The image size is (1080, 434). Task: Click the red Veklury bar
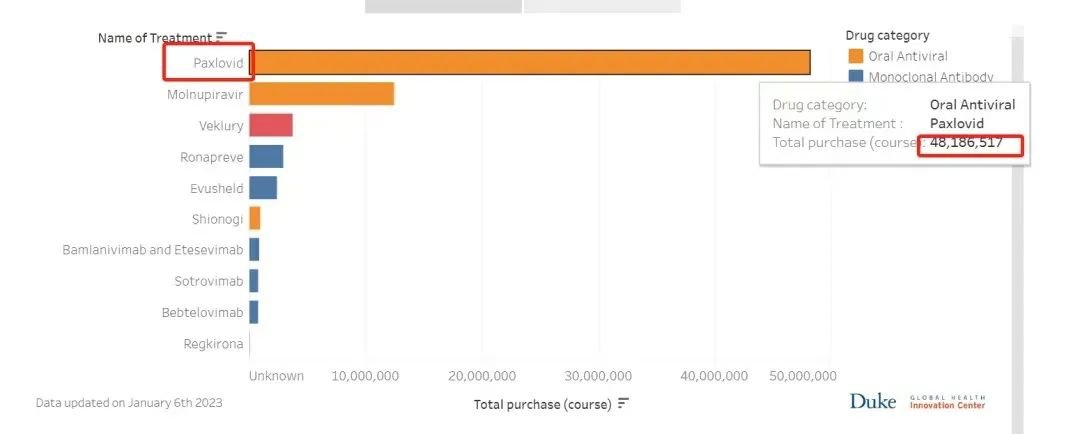pos(270,125)
